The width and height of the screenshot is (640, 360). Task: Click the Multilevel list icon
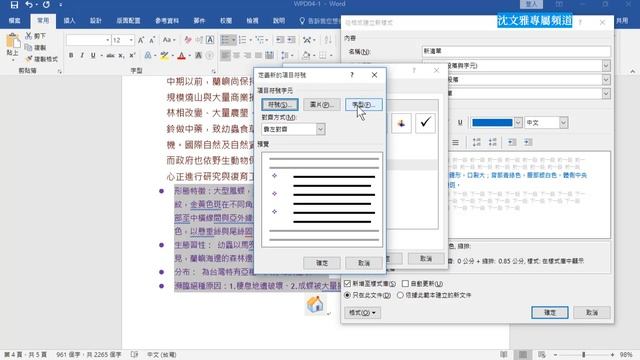pos(259,40)
